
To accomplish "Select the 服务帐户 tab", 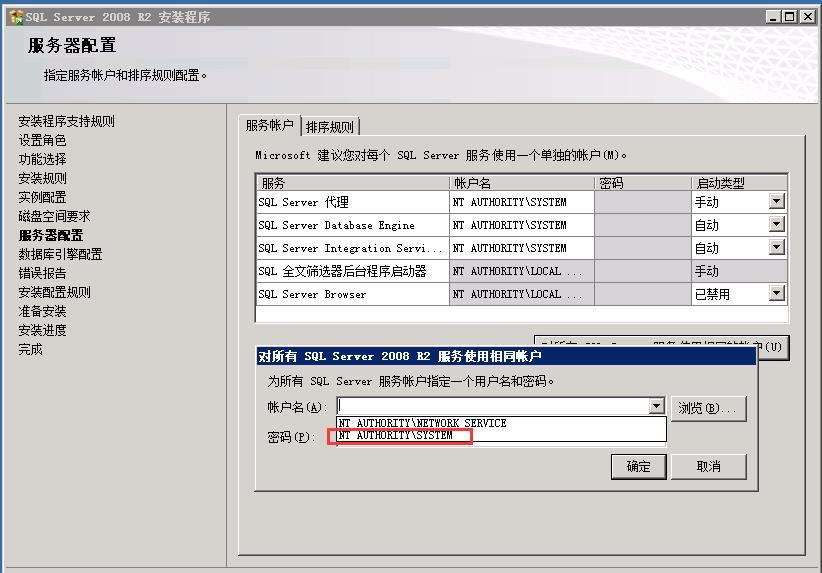I will coord(269,125).
